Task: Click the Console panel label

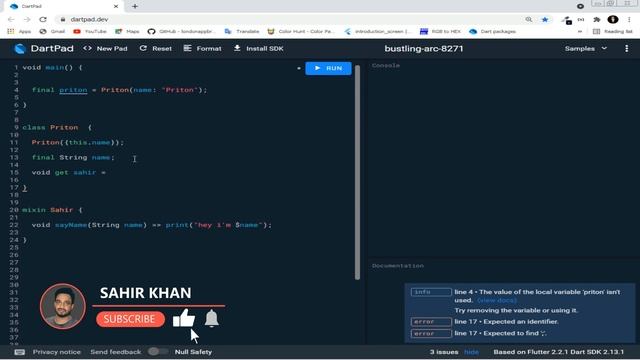Action: tap(386, 65)
